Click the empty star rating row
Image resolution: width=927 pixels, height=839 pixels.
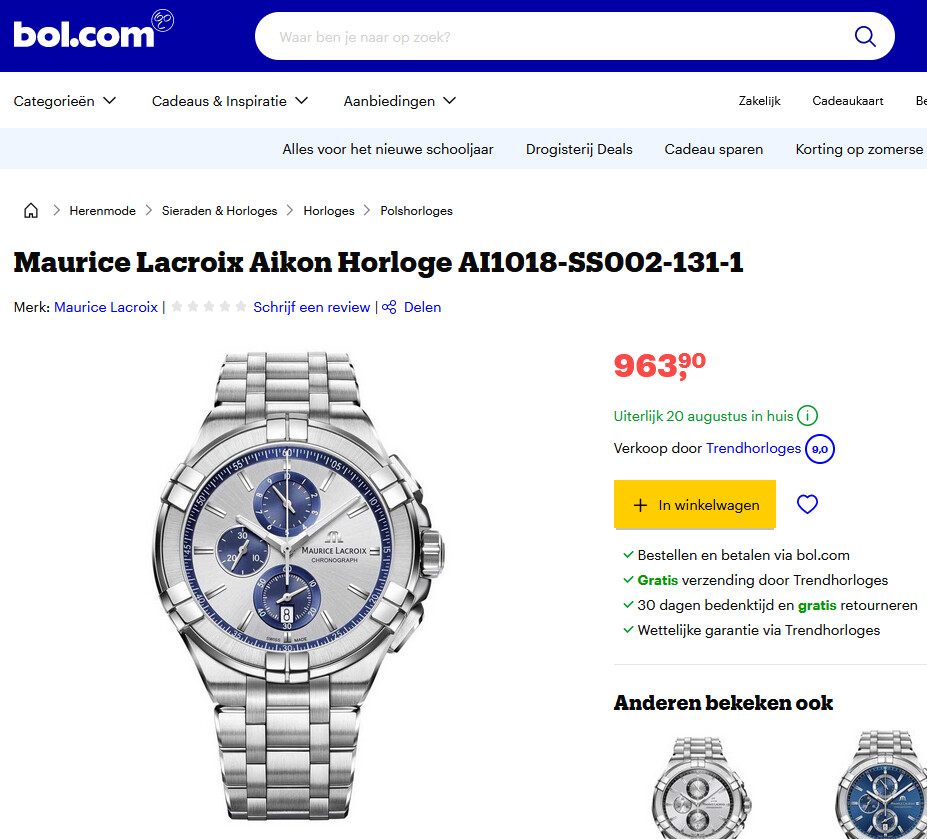point(209,307)
